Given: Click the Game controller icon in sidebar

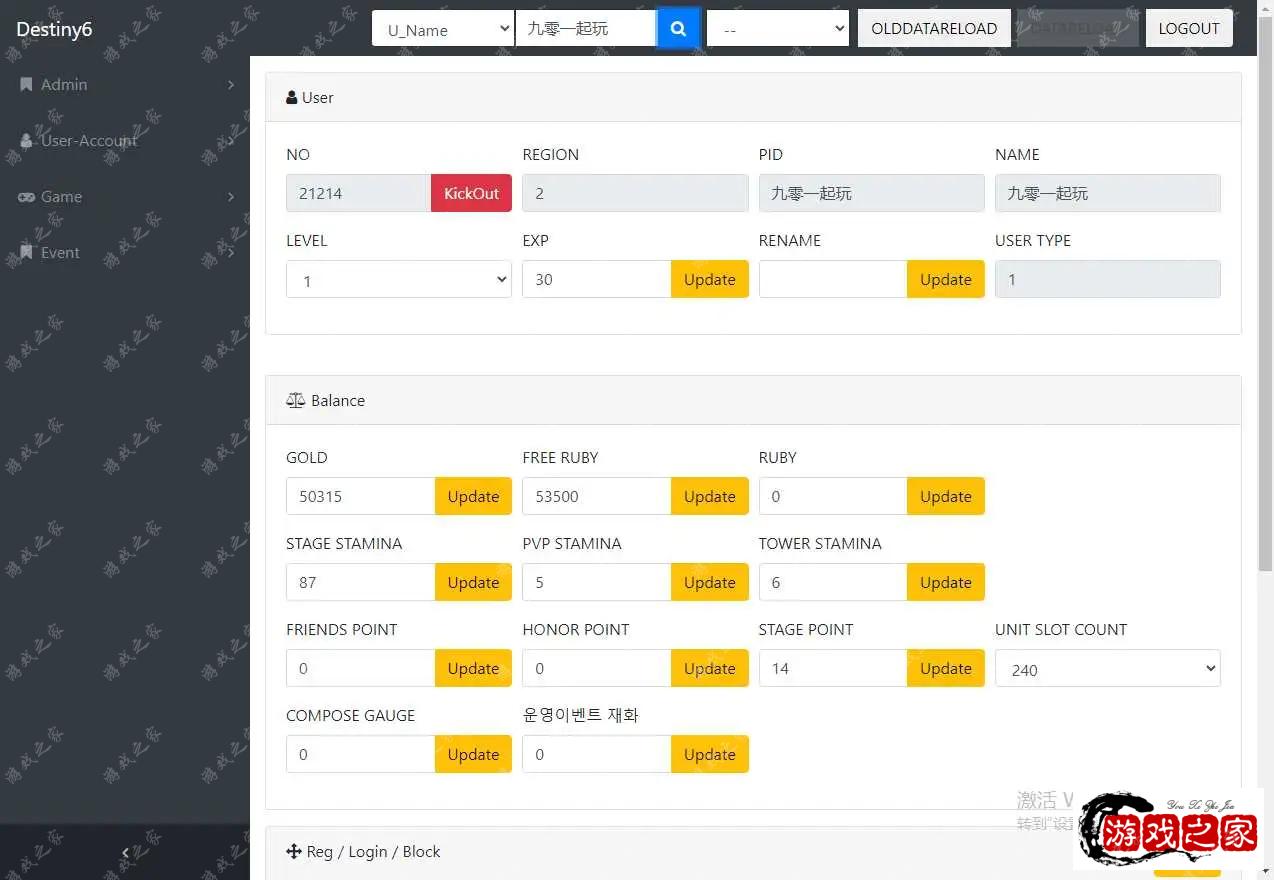Looking at the screenshot, I should click(x=26, y=197).
